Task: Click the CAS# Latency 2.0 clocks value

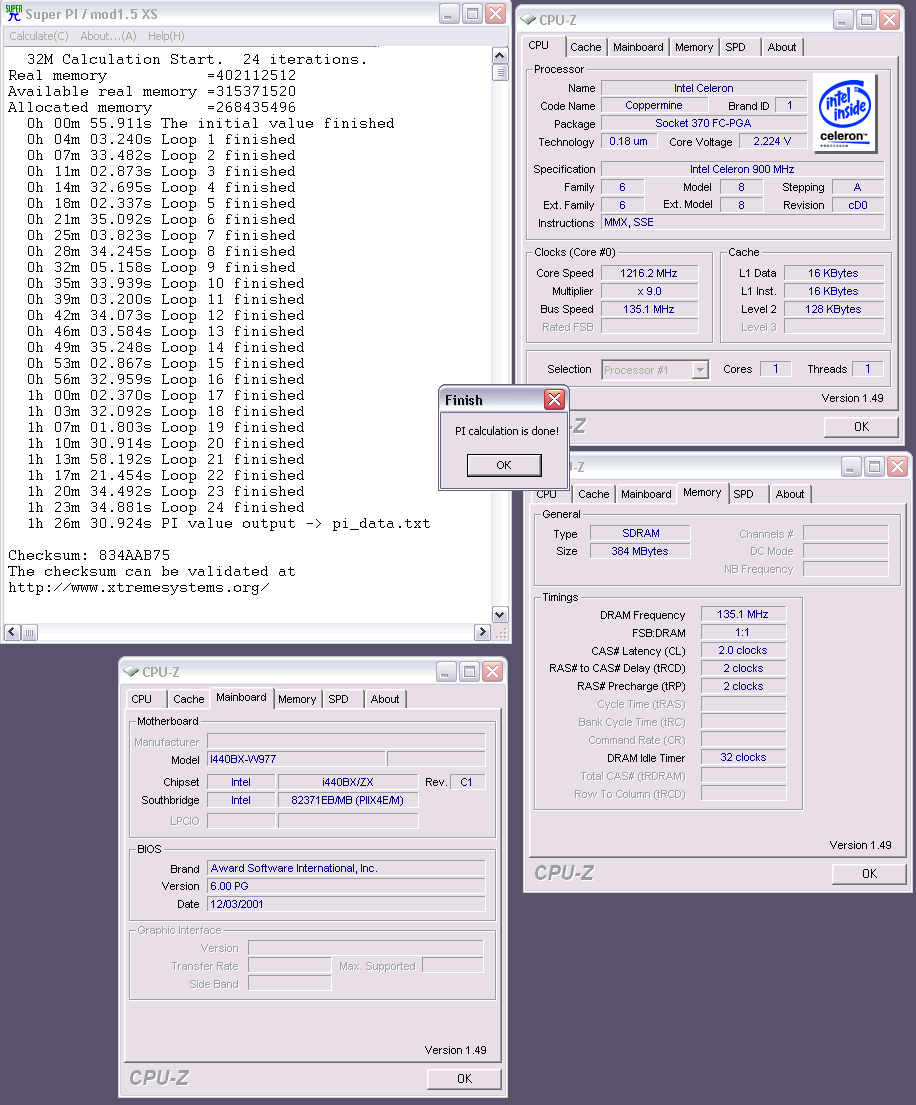Action: coord(743,650)
